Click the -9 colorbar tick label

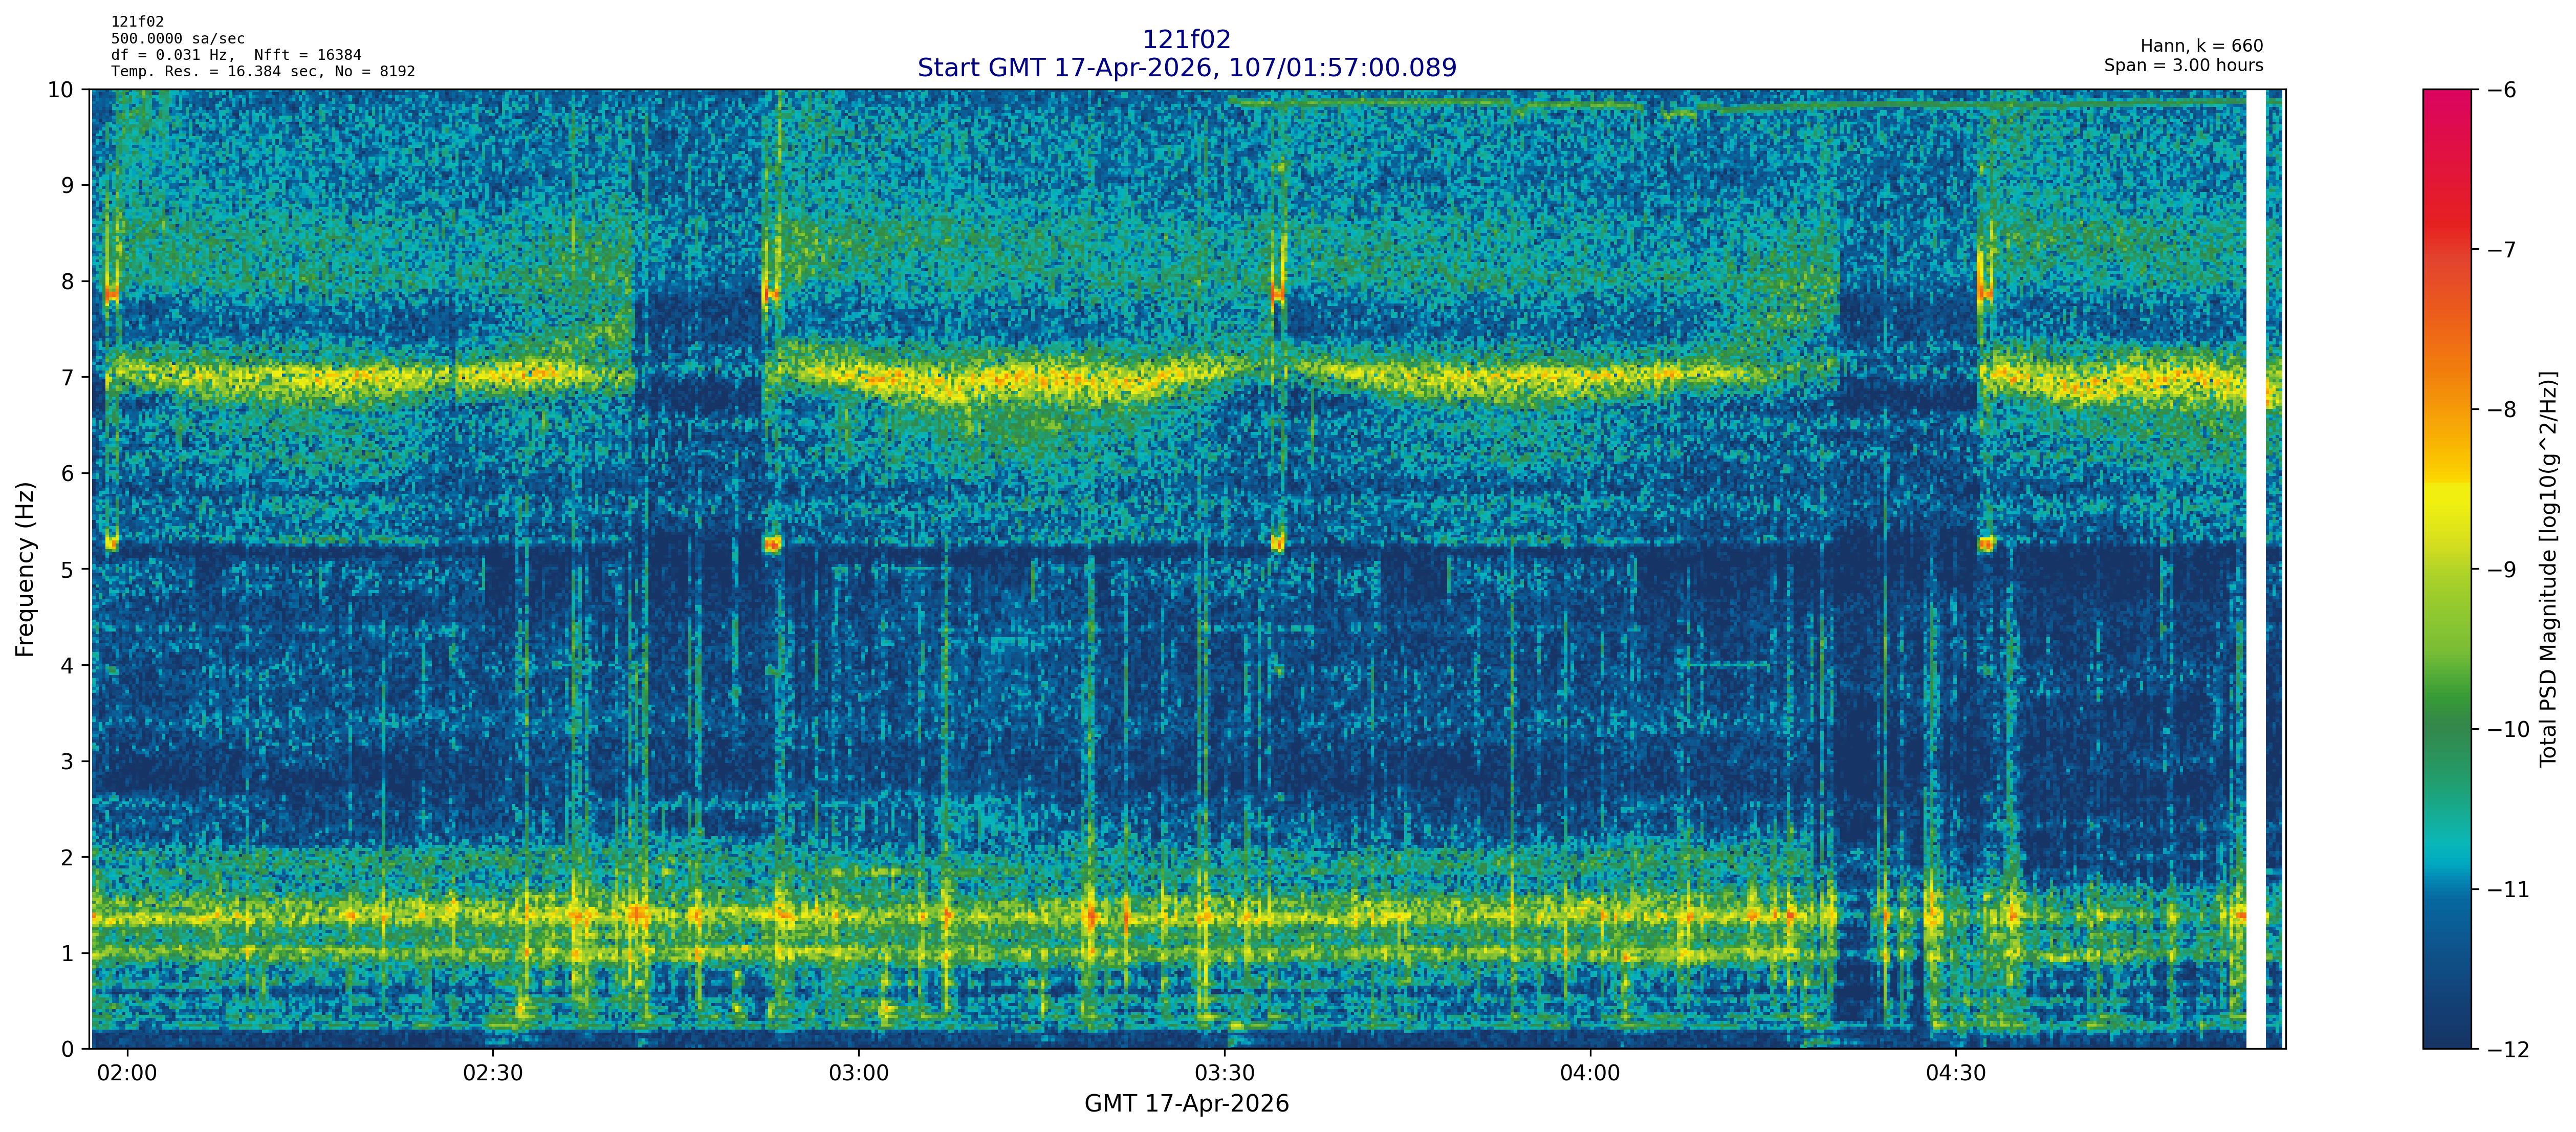[x=2502, y=570]
